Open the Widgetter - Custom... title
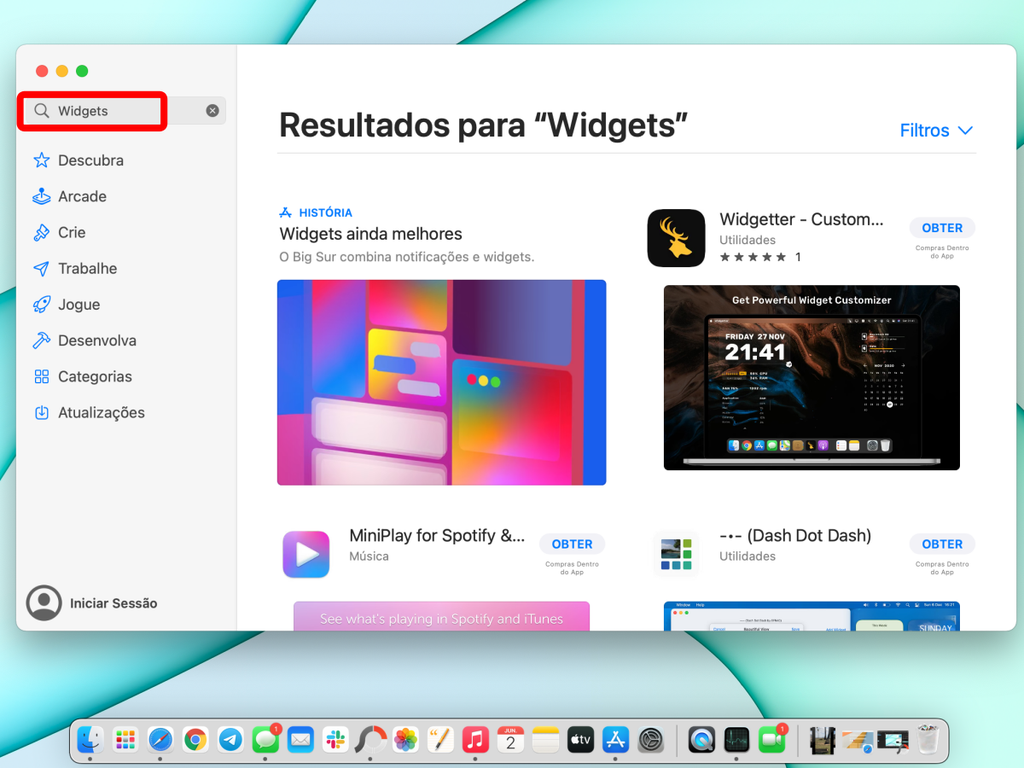This screenshot has height=768, width=1024. (x=801, y=219)
